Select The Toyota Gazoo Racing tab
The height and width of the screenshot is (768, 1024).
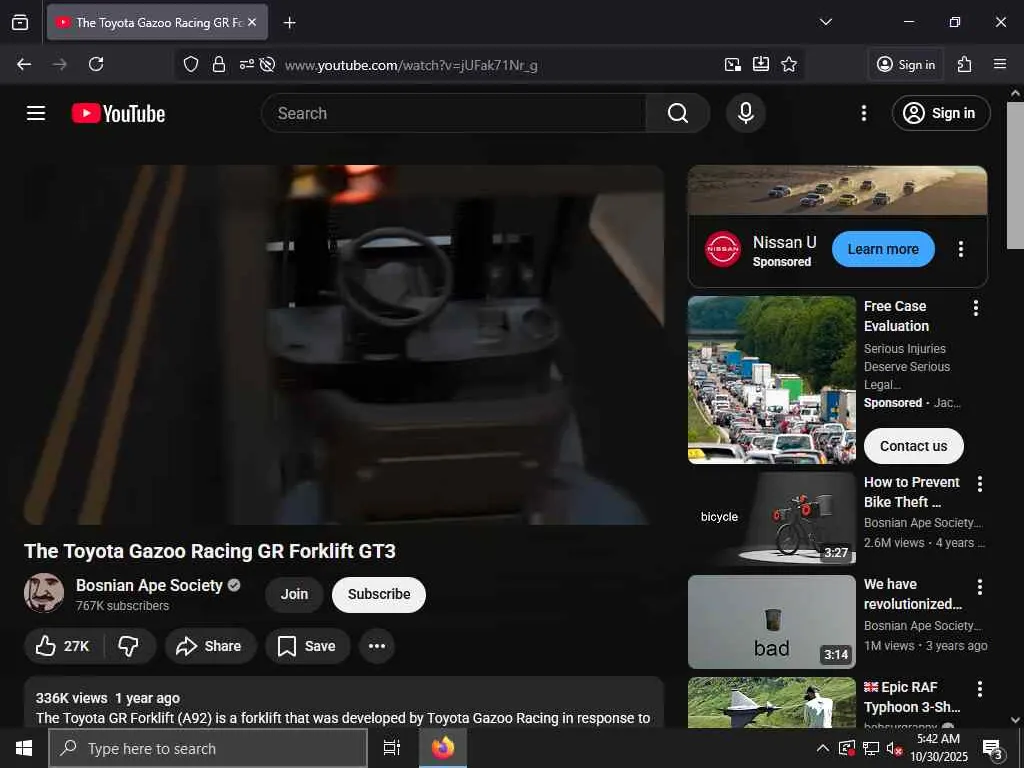157,22
